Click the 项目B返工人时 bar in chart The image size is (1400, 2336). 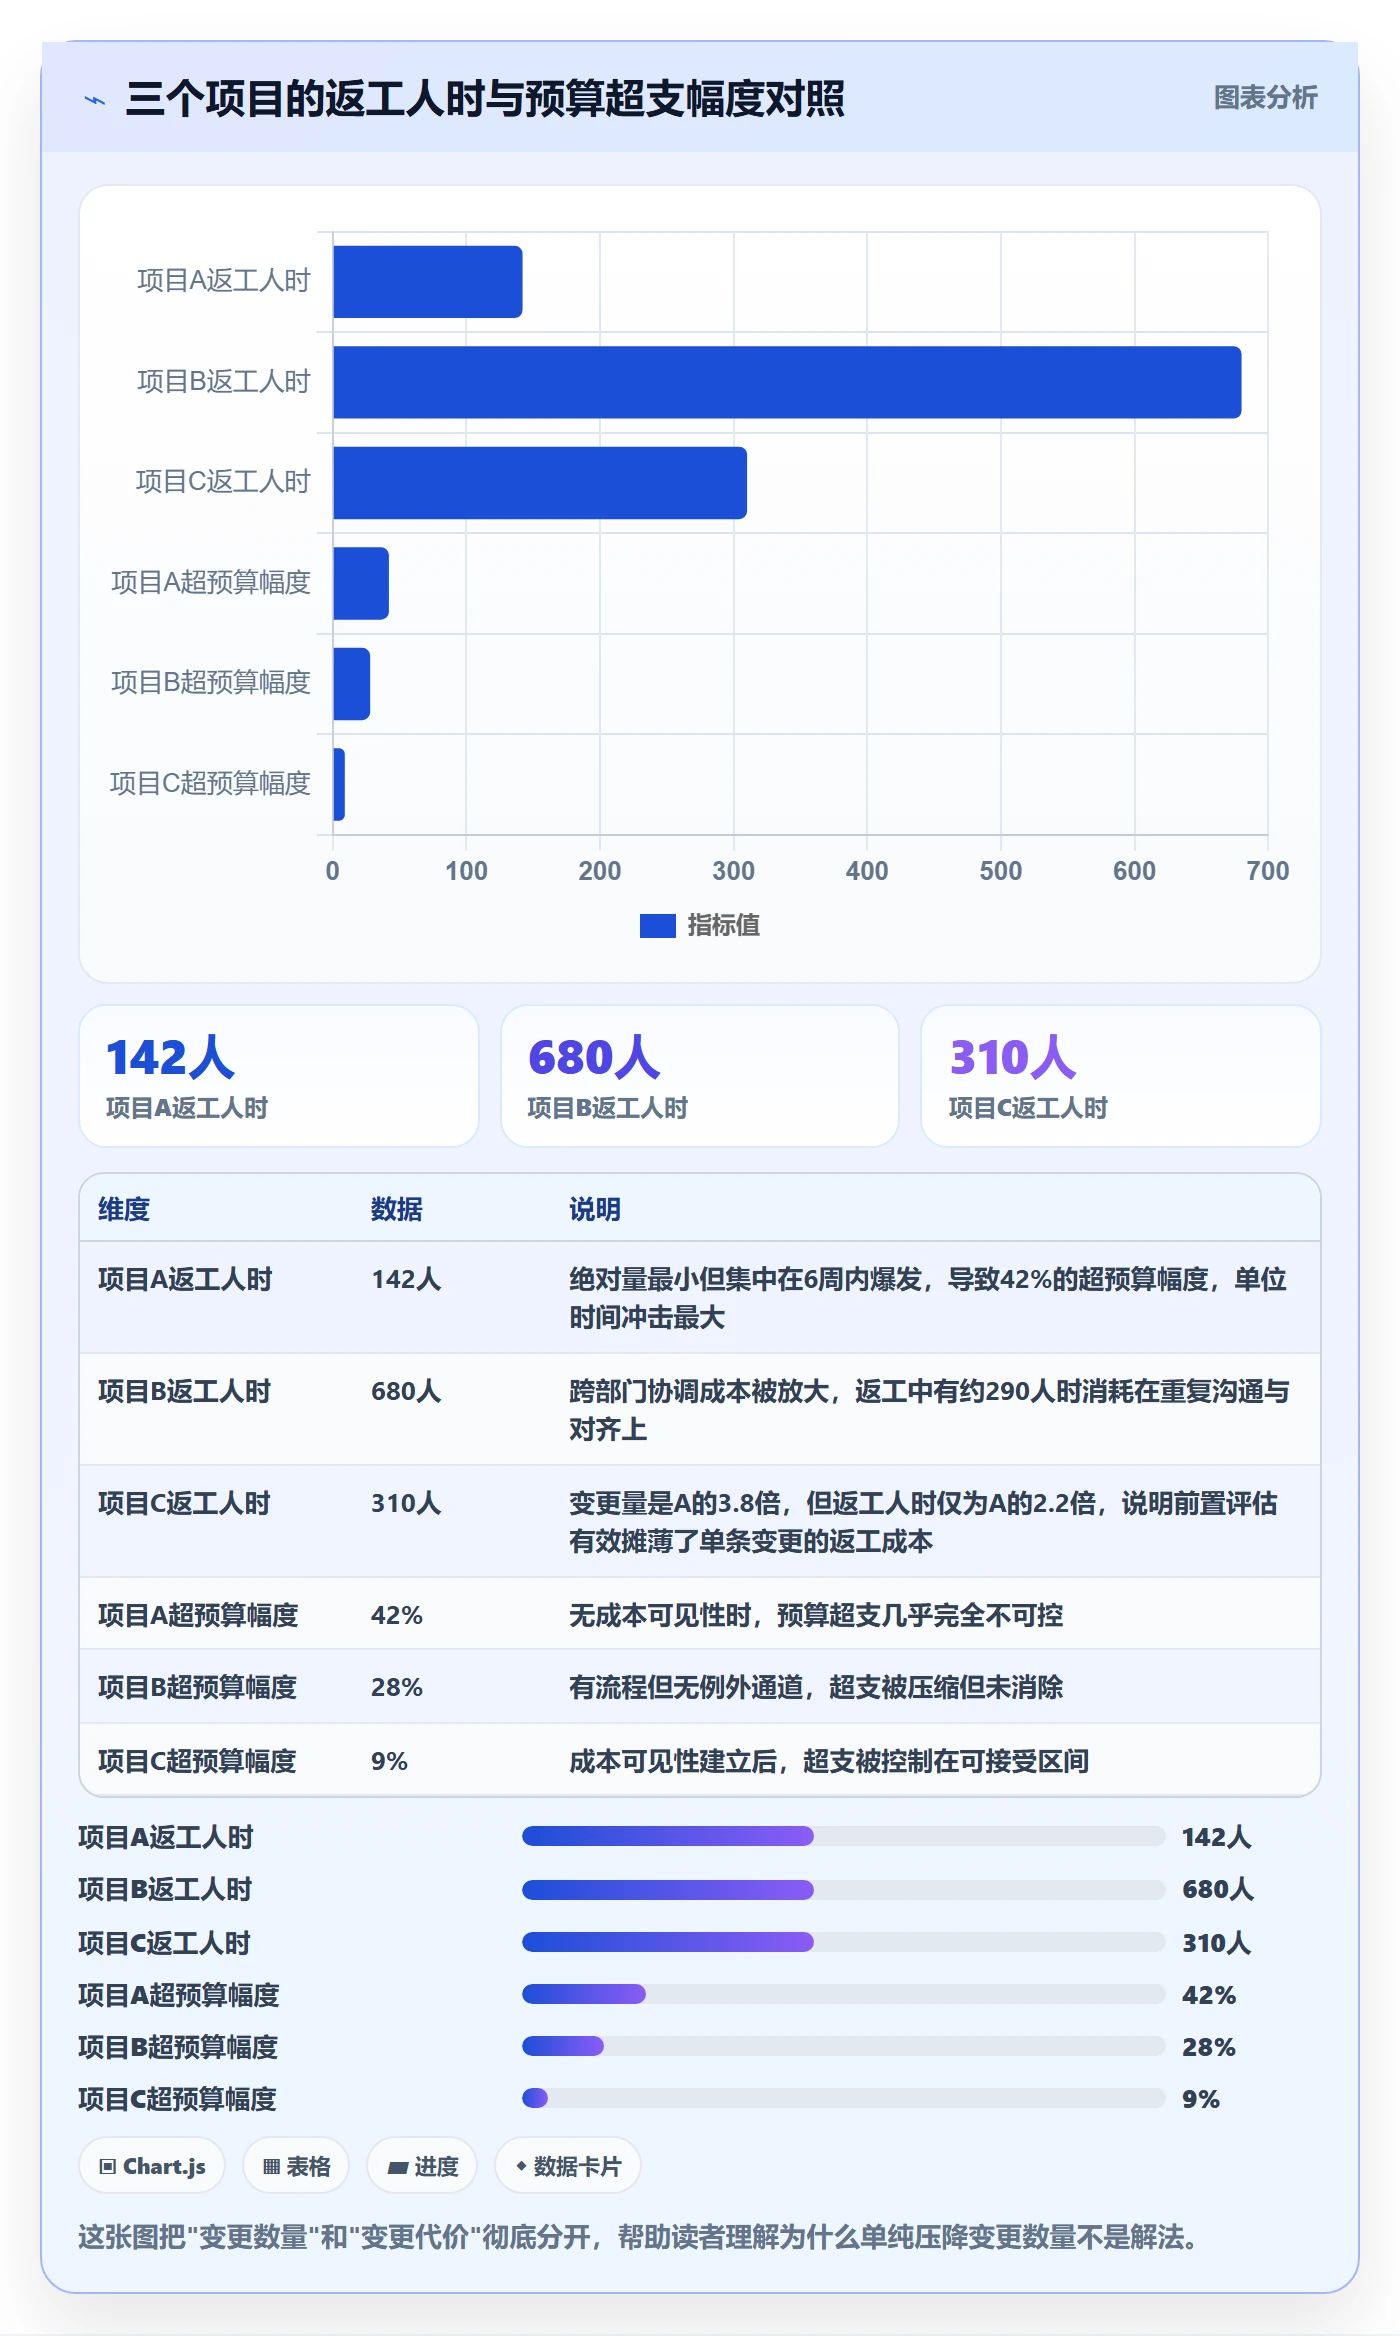coord(787,382)
